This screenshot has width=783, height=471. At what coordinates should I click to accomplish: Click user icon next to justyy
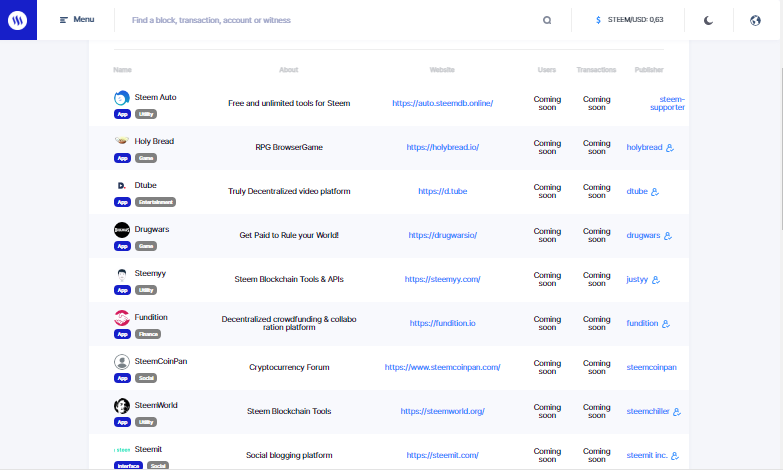[656, 280]
